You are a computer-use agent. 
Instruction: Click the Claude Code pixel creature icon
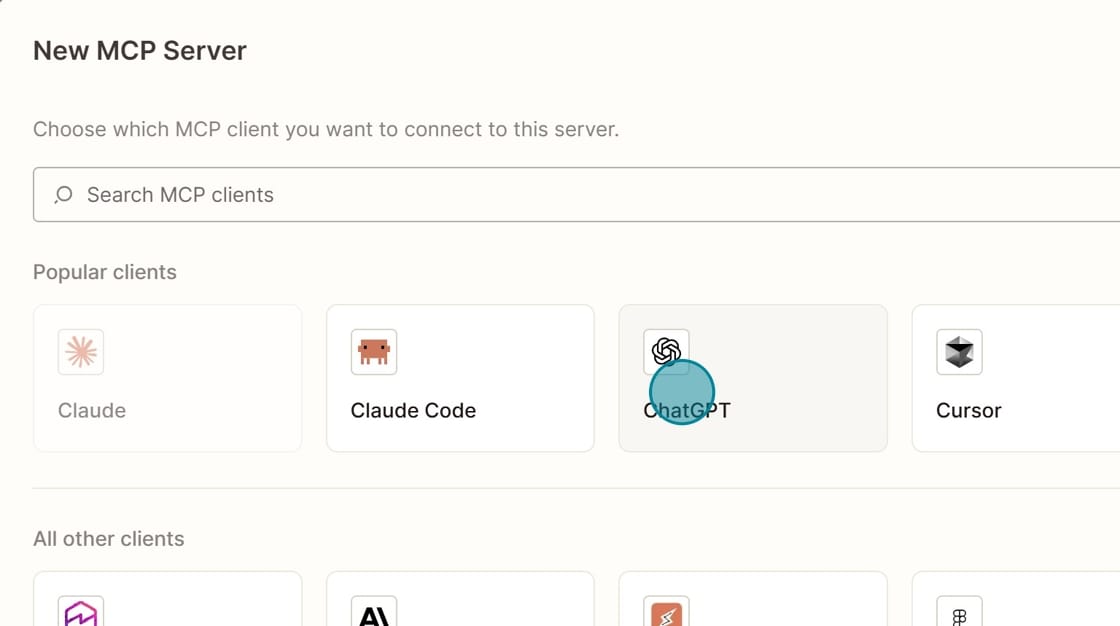[x=374, y=352]
